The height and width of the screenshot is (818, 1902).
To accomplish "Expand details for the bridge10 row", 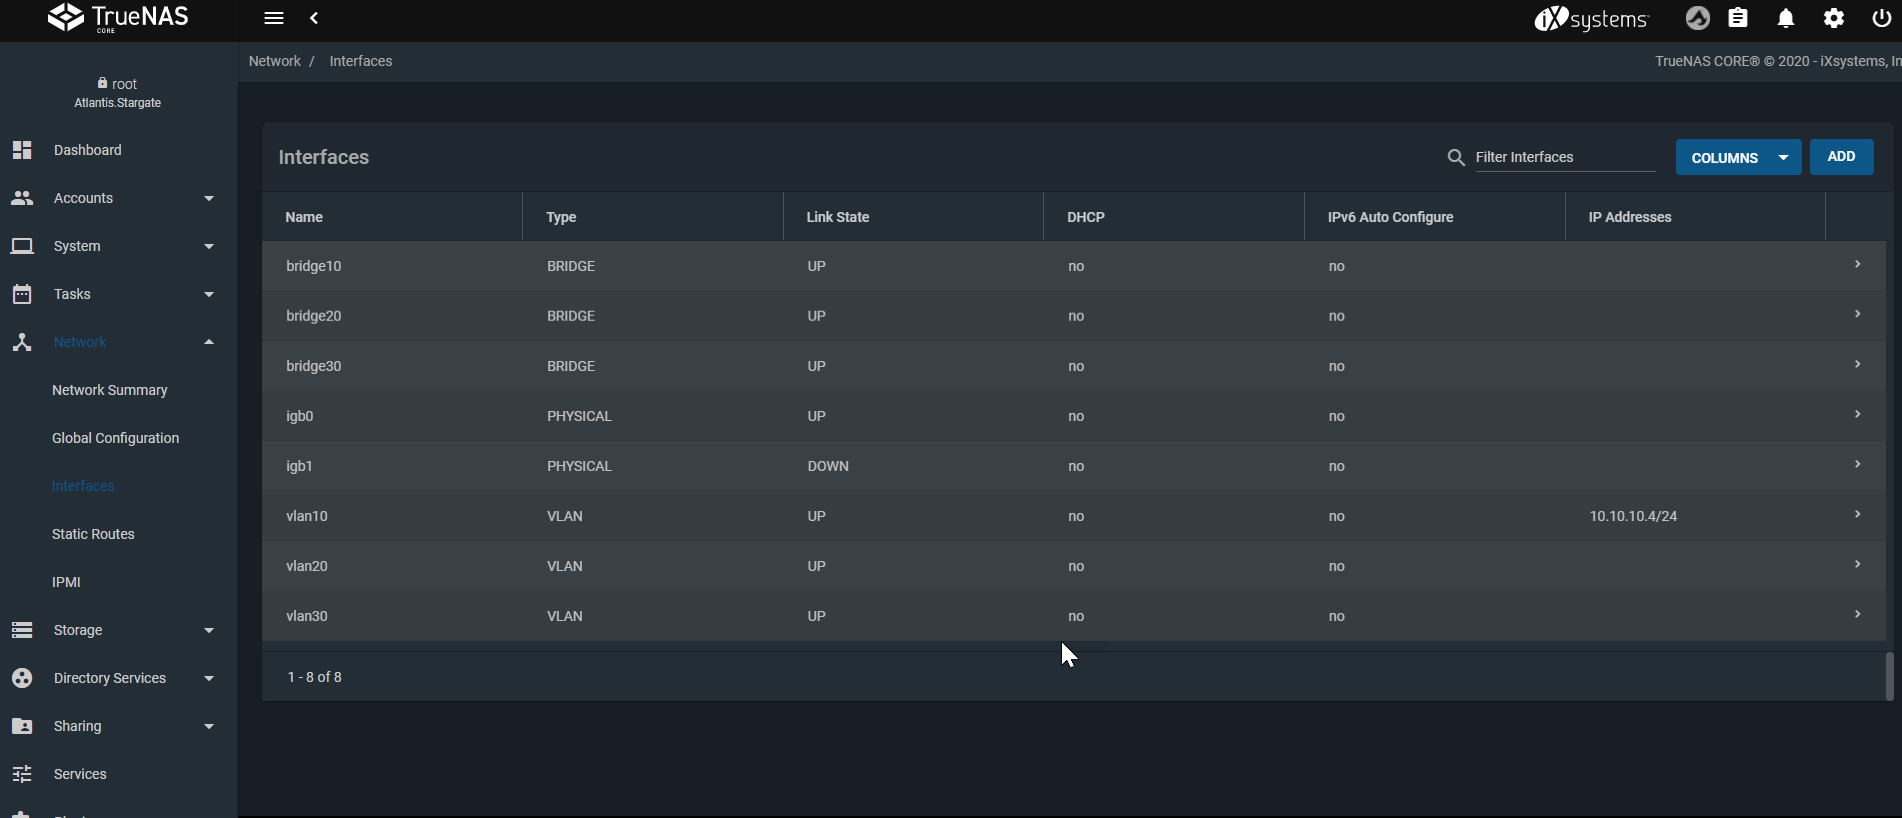I will (1857, 265).
